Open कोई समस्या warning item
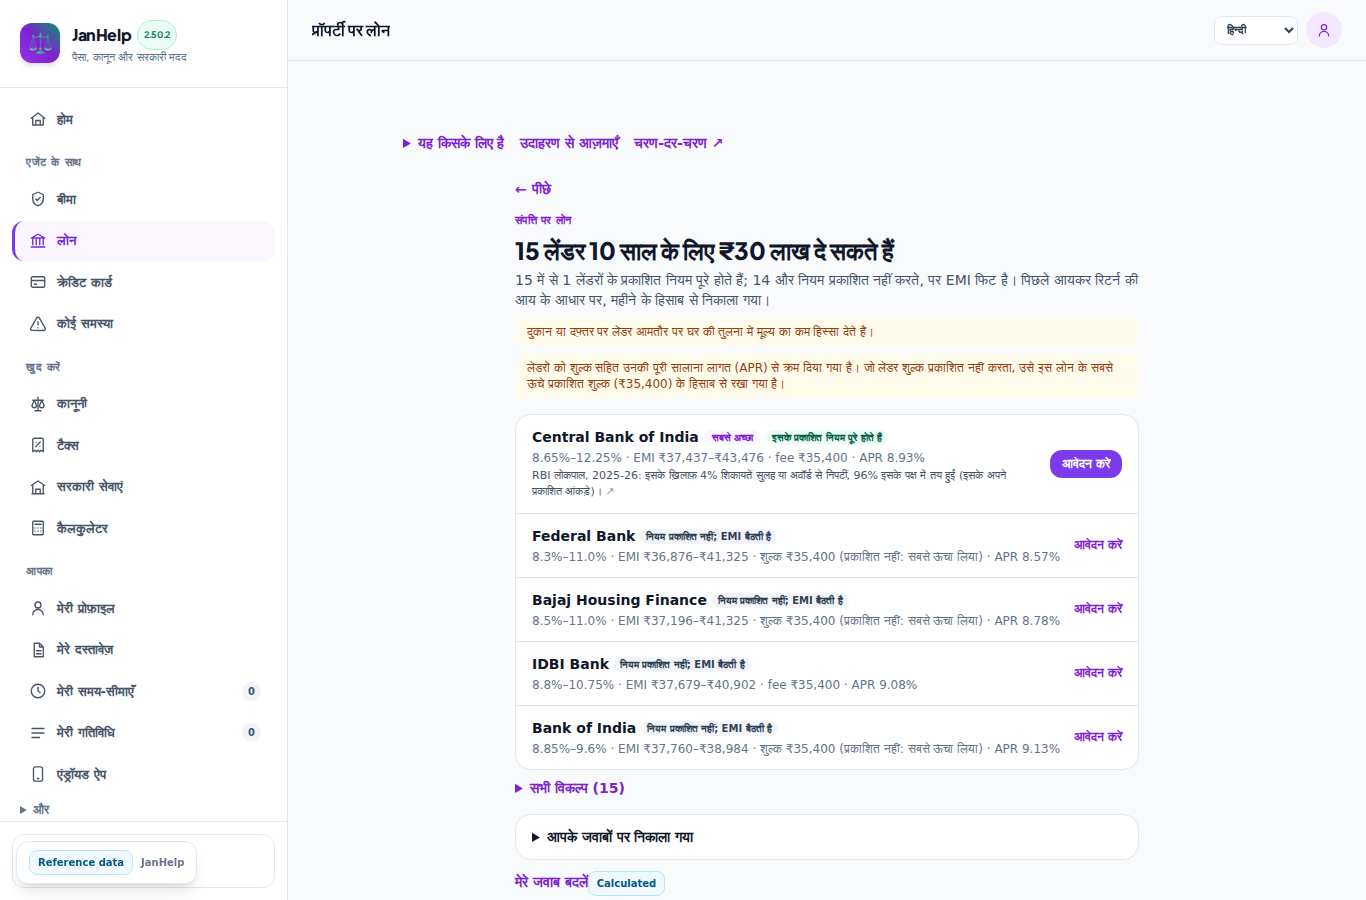1366x900 pixels. point(143,323)
